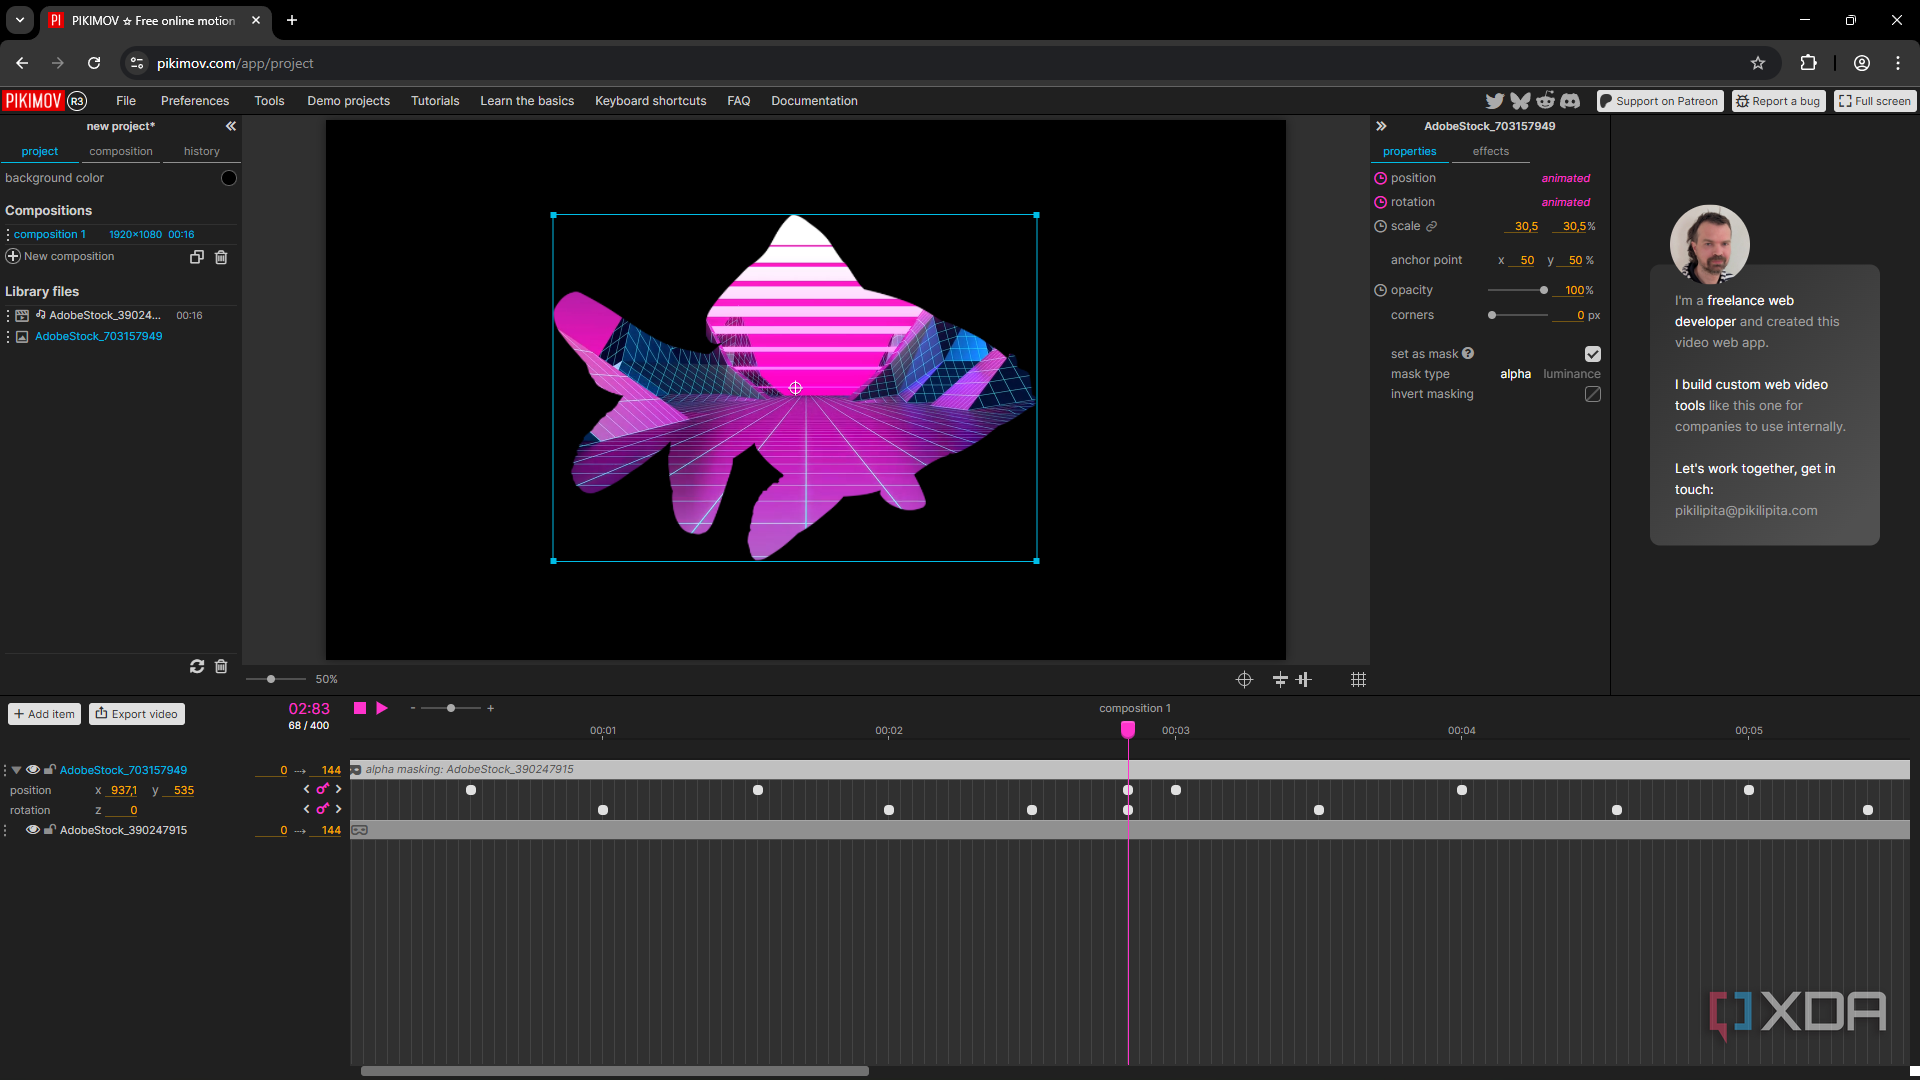Add keyframe key icon on position row
Image resolution: width=1920 pixels, height=1080 pixels.
pos(322,789)
